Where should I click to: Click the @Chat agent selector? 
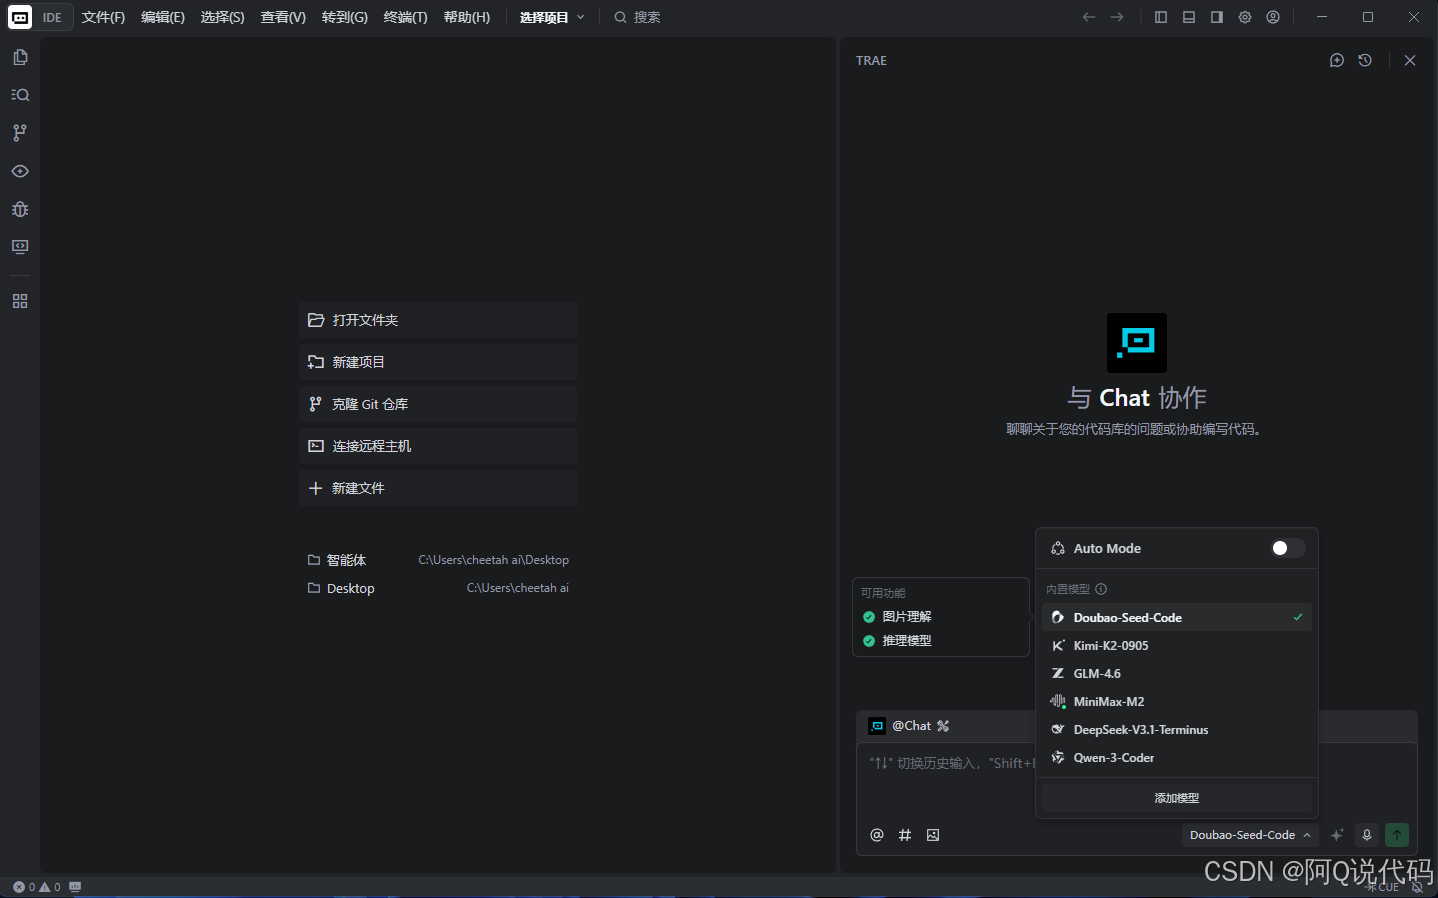pos(900,726)
